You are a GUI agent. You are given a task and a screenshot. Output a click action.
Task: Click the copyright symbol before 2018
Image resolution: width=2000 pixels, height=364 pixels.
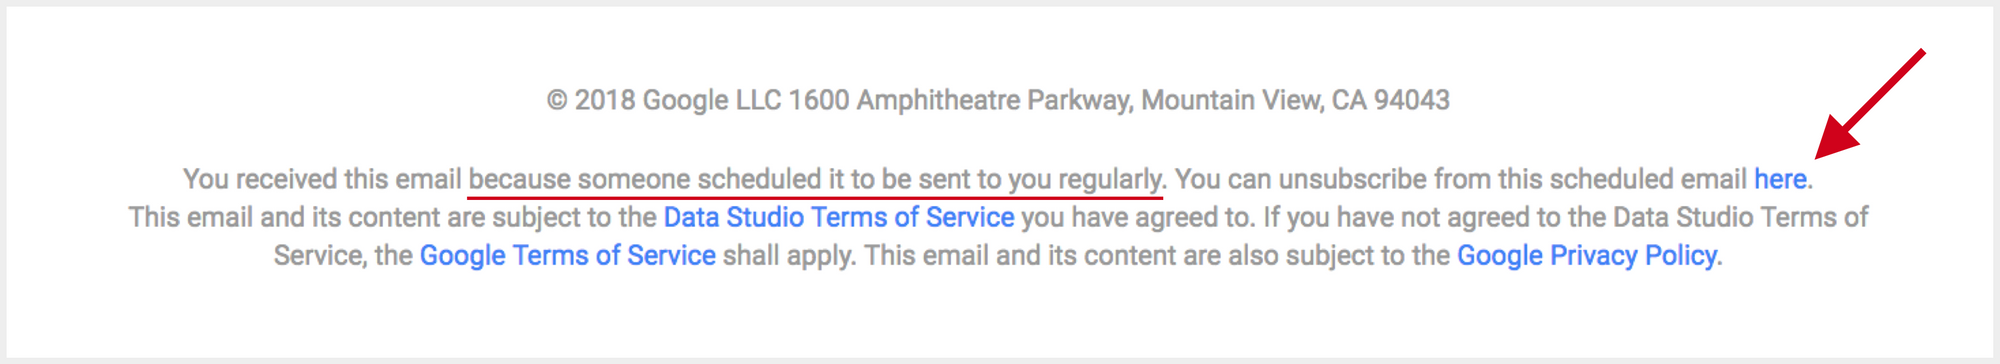click(557, 100)
